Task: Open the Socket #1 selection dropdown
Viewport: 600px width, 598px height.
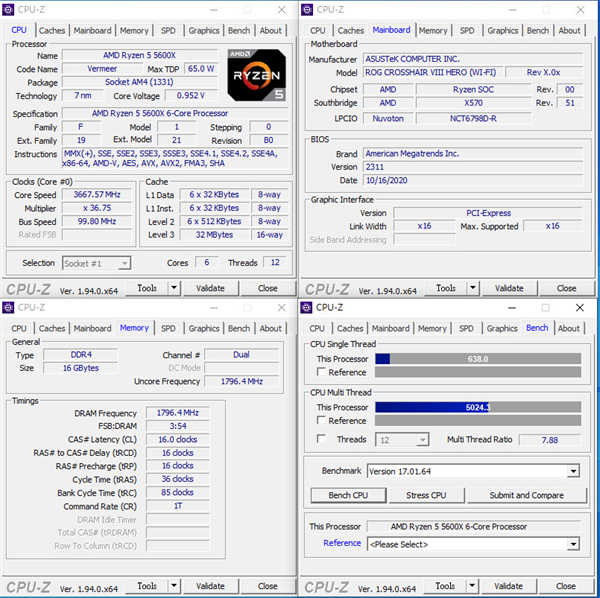Action: 96,263
